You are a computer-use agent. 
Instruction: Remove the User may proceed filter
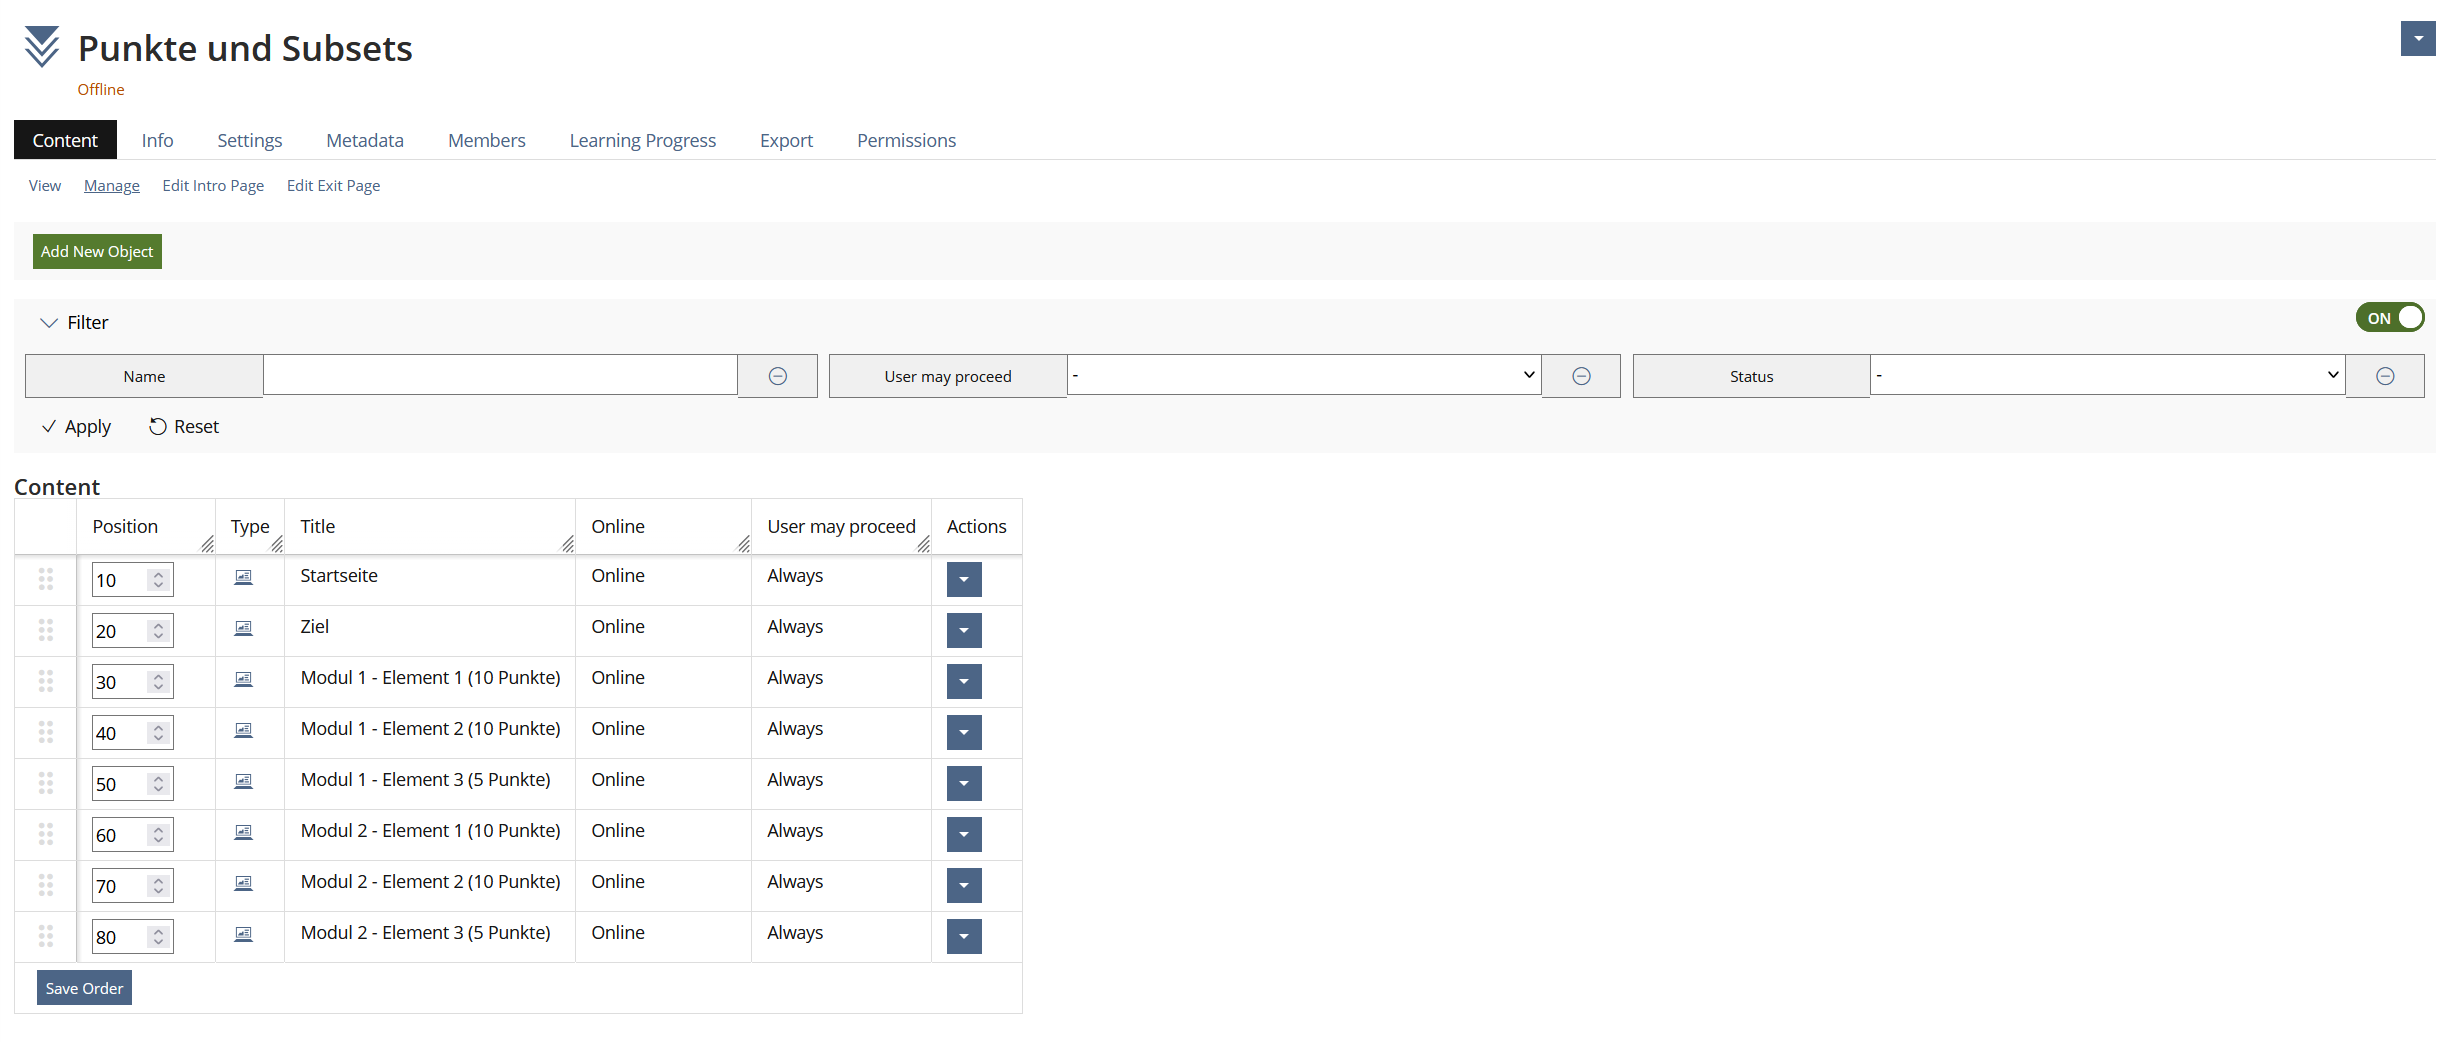[x=1581, y=376]
